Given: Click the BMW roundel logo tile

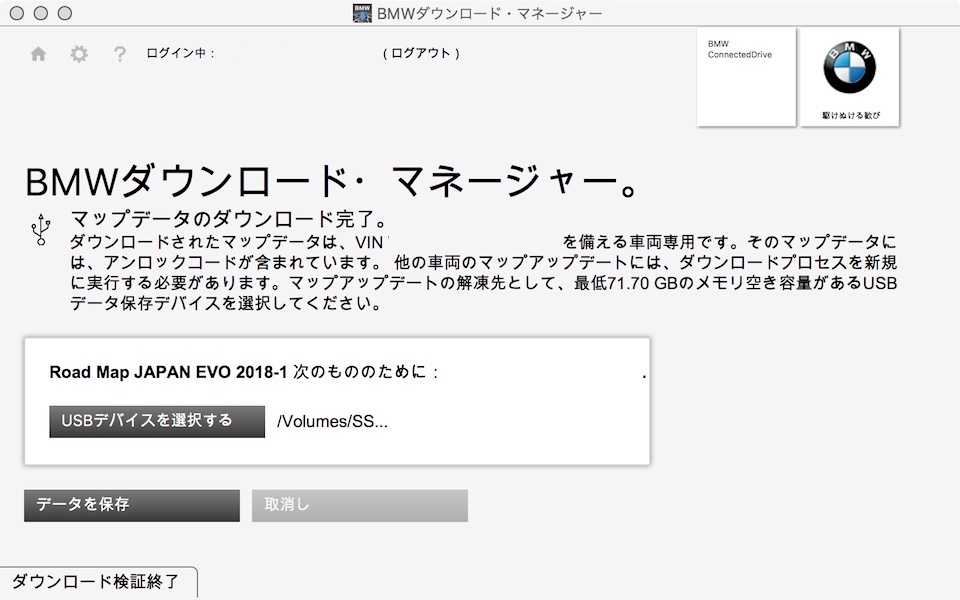Looking at the screenshot, I should pos(850,77).
